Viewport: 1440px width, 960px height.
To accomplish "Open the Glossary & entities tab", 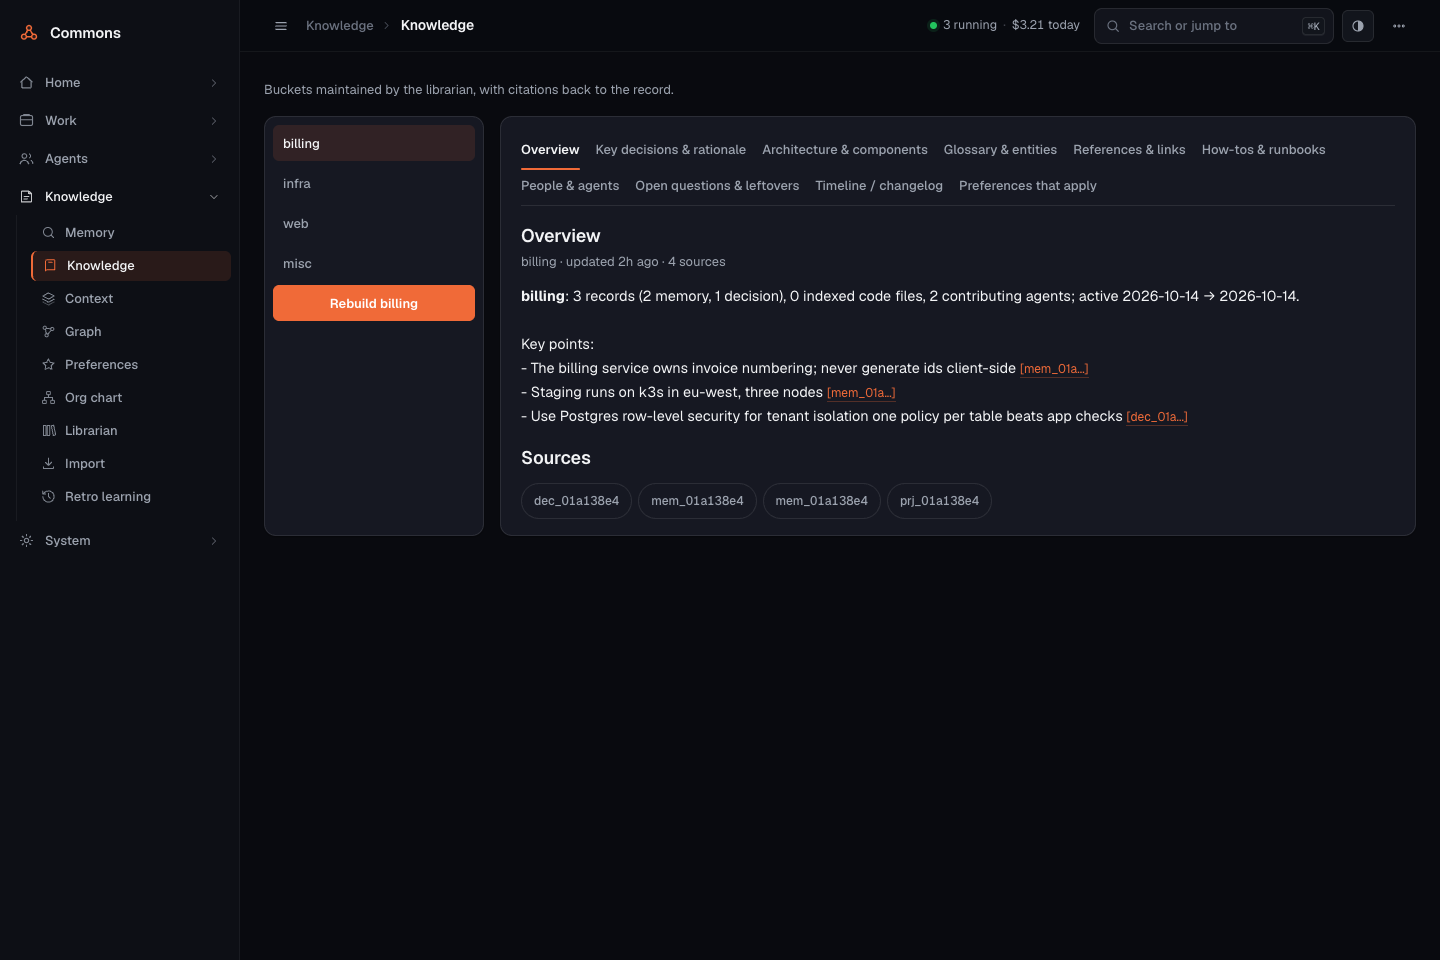I will (1000, 150).
